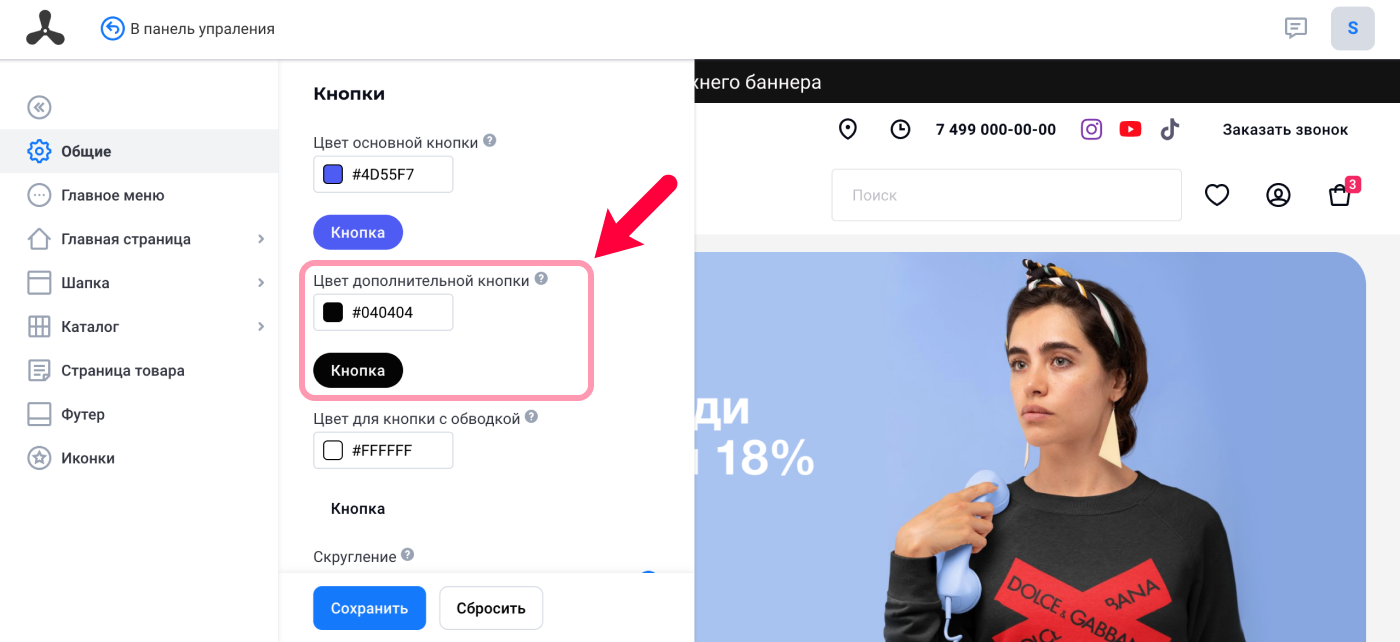Expand the Шапка submenu chevron
Image resolution: width=1400 pixels, height=642 pixels.
tap(261, 283)
